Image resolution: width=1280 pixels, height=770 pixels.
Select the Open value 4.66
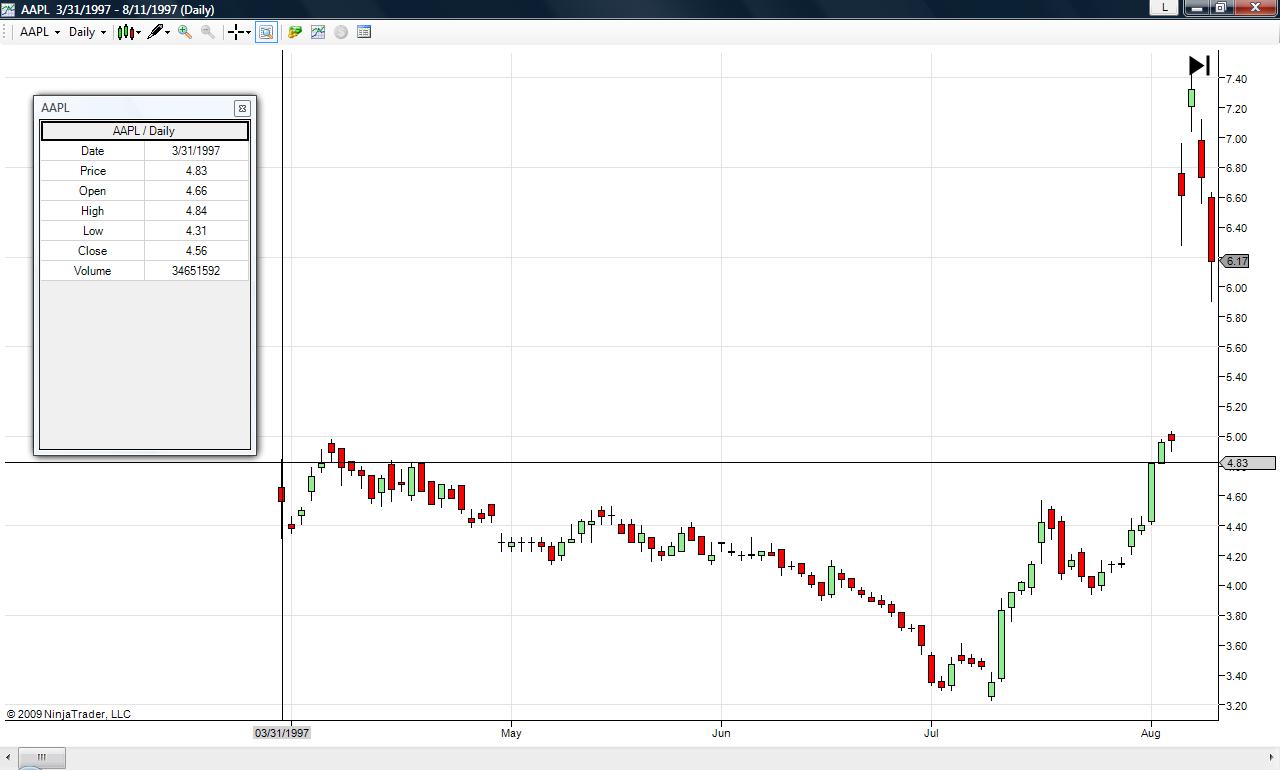pyautogui.click(x=196, y=191)
